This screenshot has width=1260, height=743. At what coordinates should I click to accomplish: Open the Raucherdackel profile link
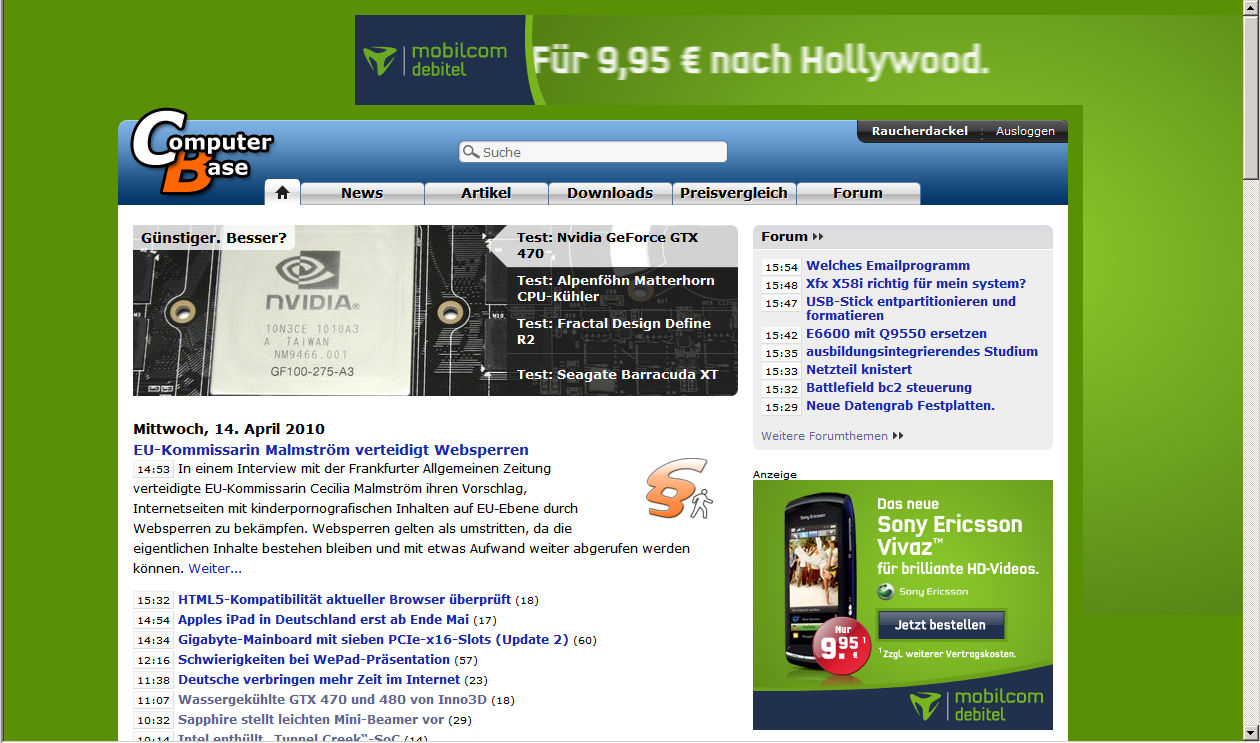click(x=920, y=131)
